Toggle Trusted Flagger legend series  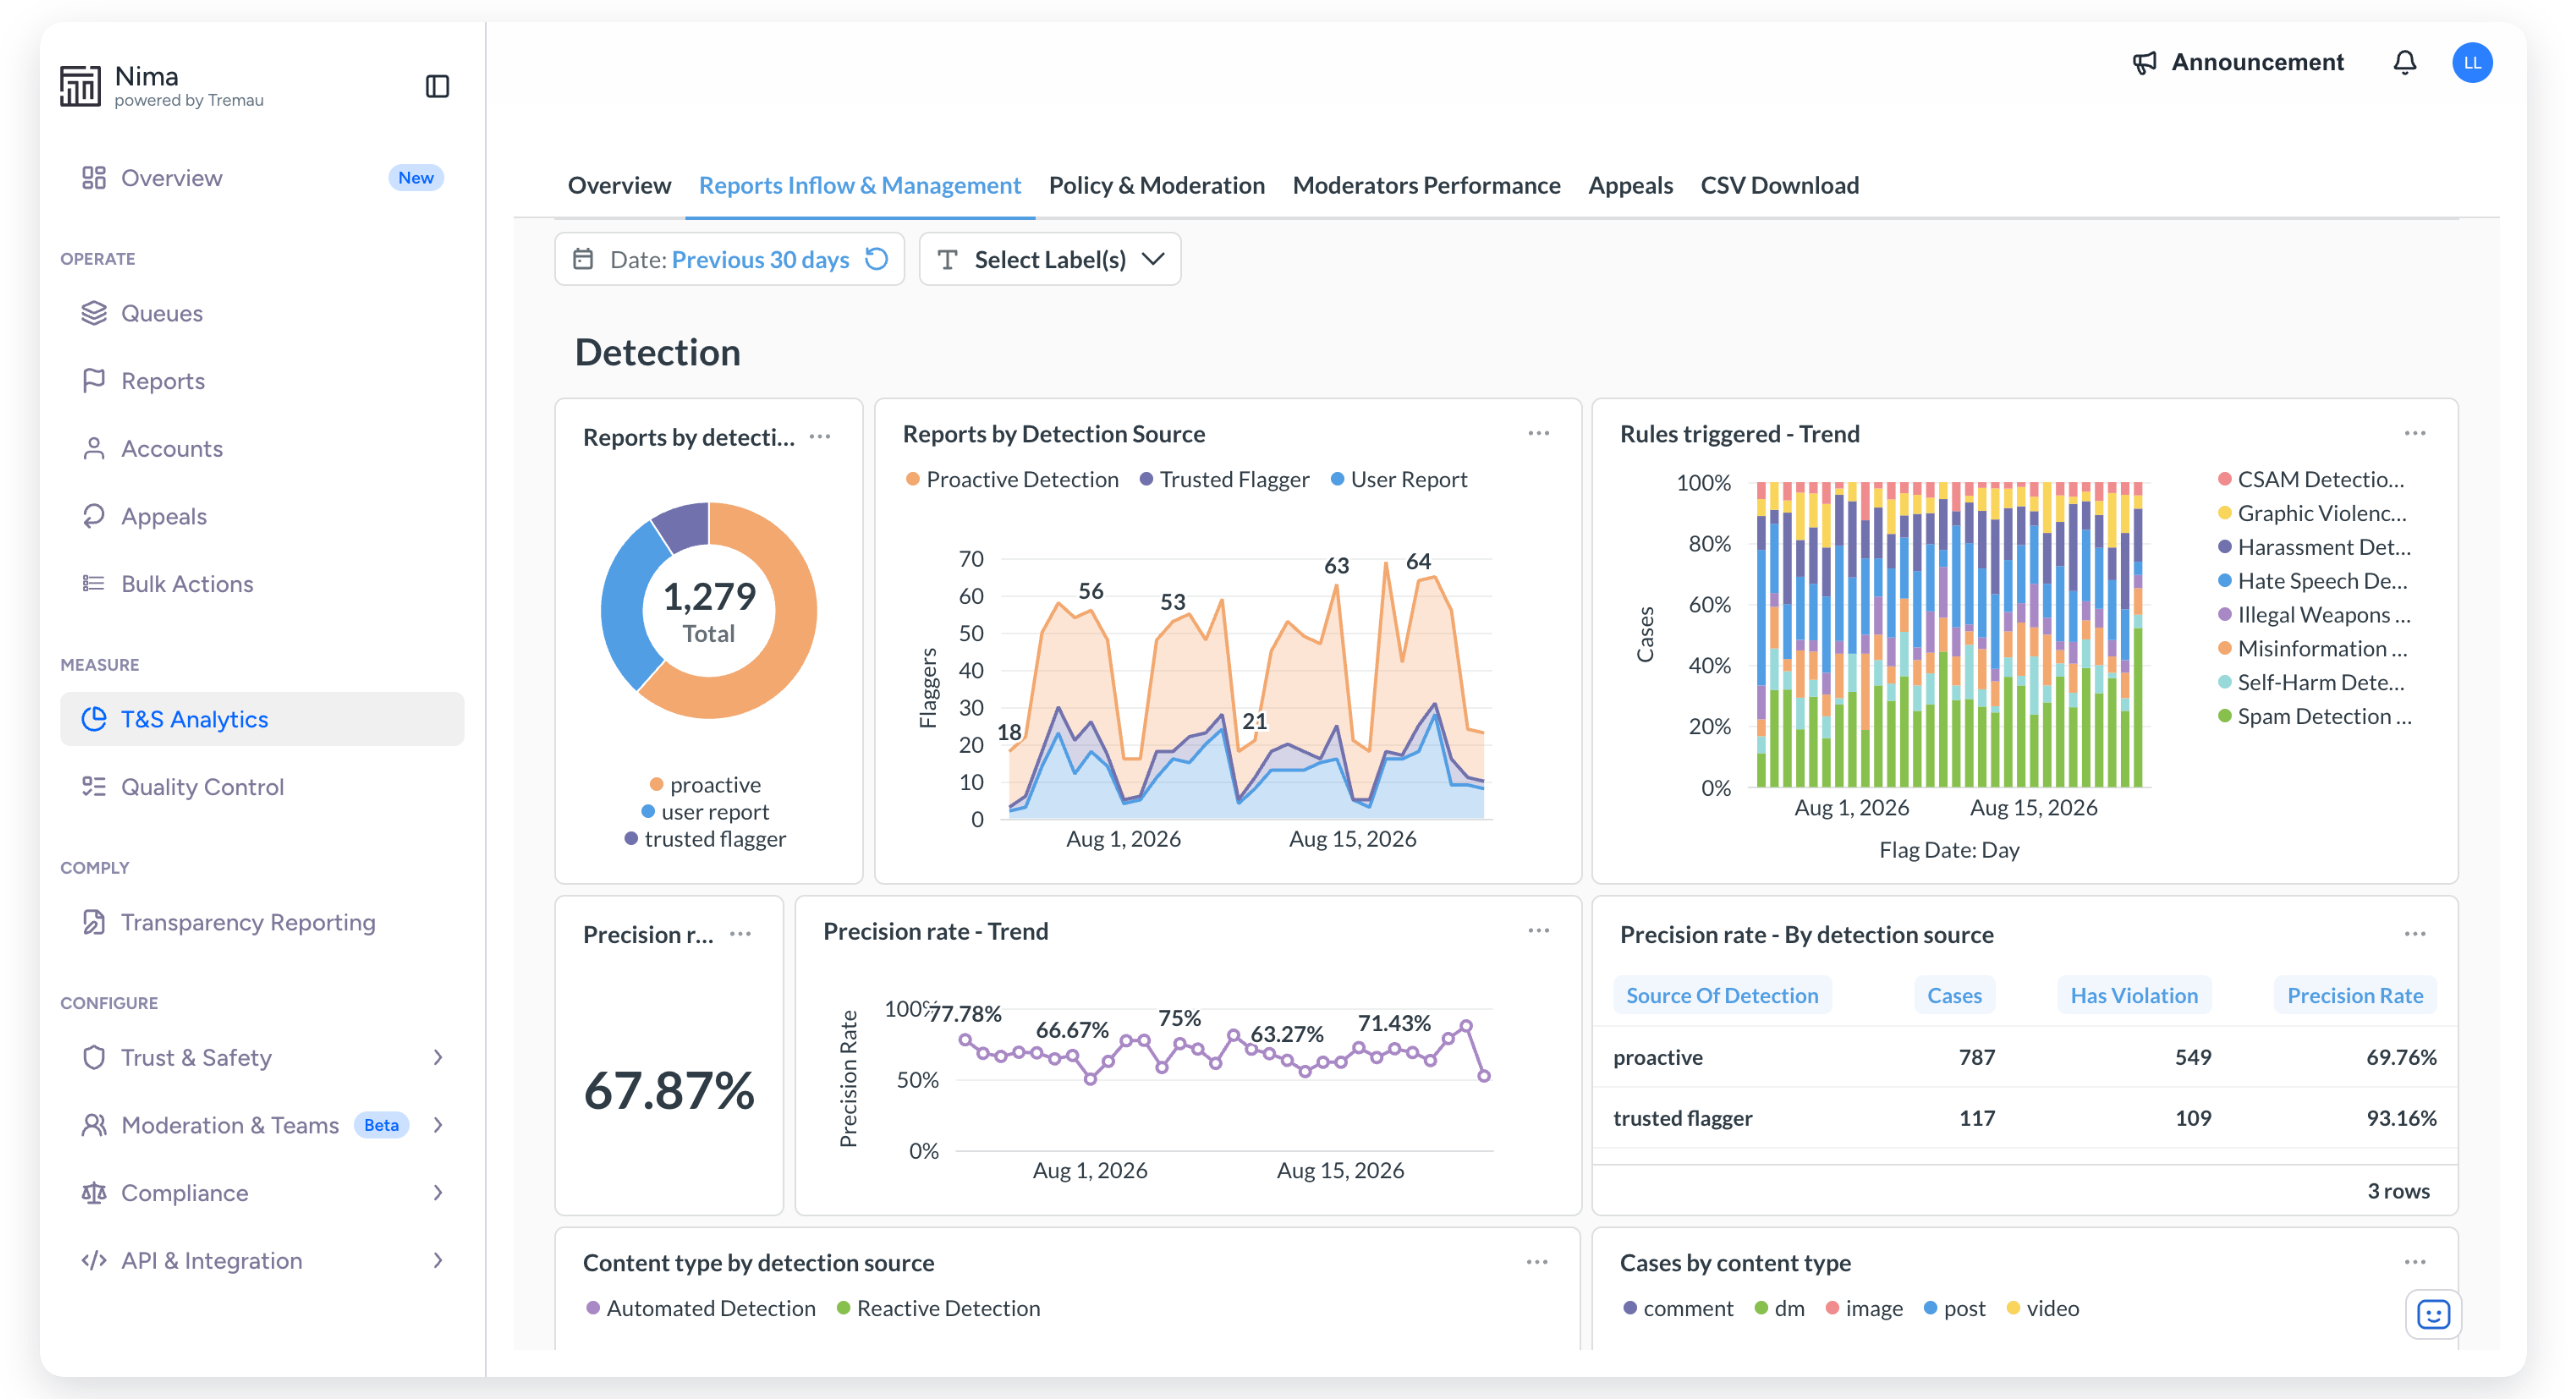click(1224, 480)
